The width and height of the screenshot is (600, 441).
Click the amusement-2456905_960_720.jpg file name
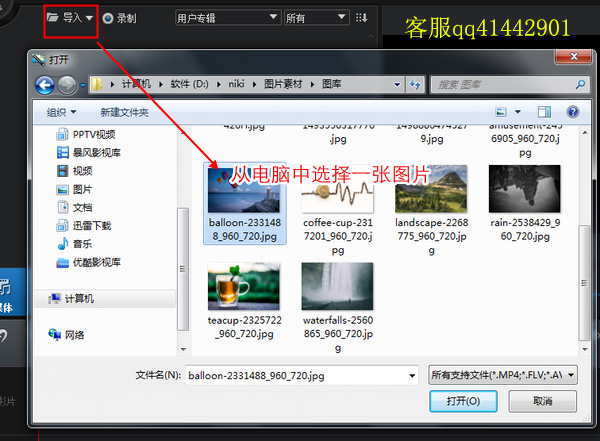(525, 139)
